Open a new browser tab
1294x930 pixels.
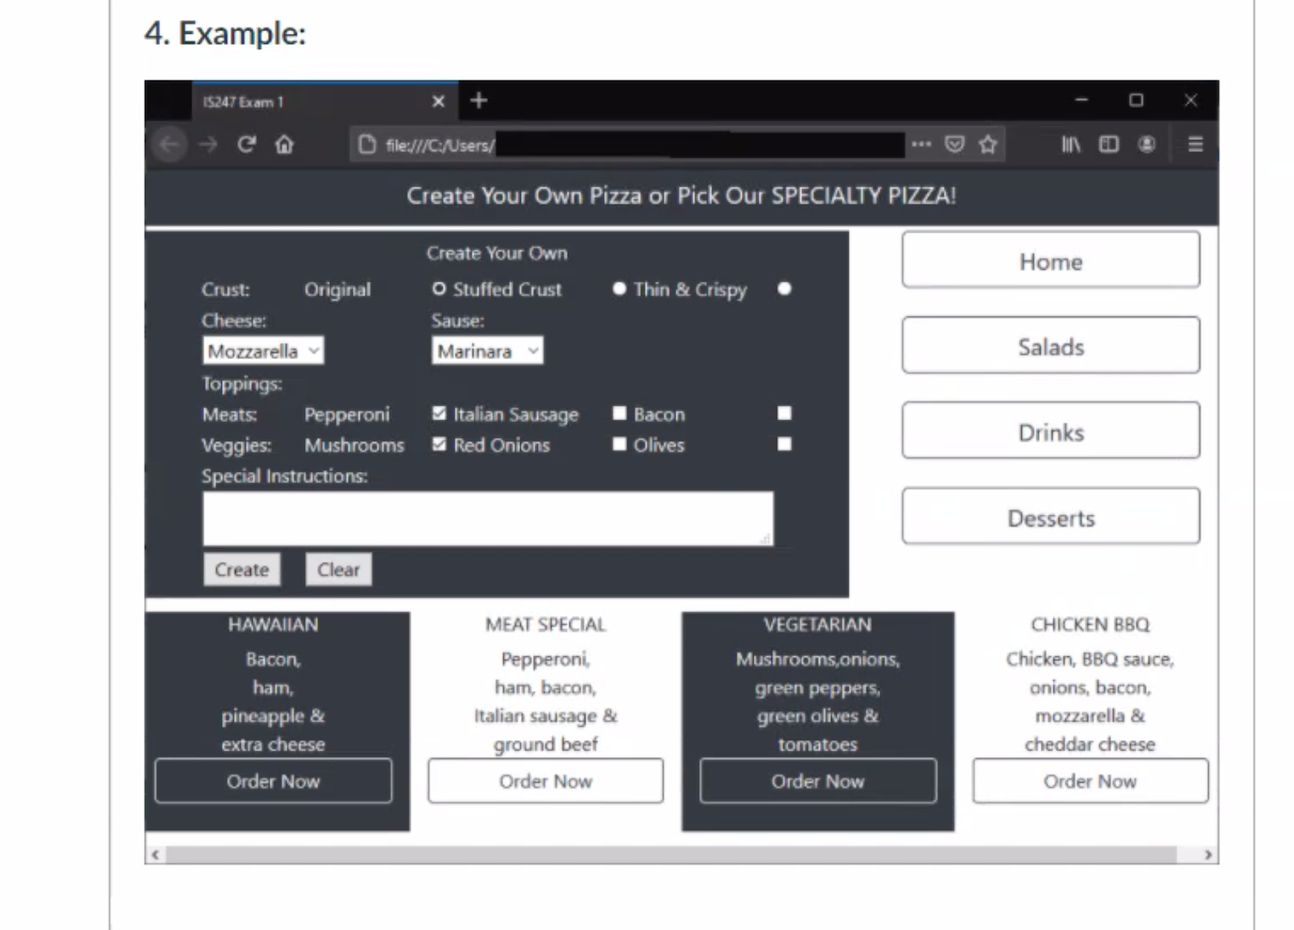tap(478, 100)
